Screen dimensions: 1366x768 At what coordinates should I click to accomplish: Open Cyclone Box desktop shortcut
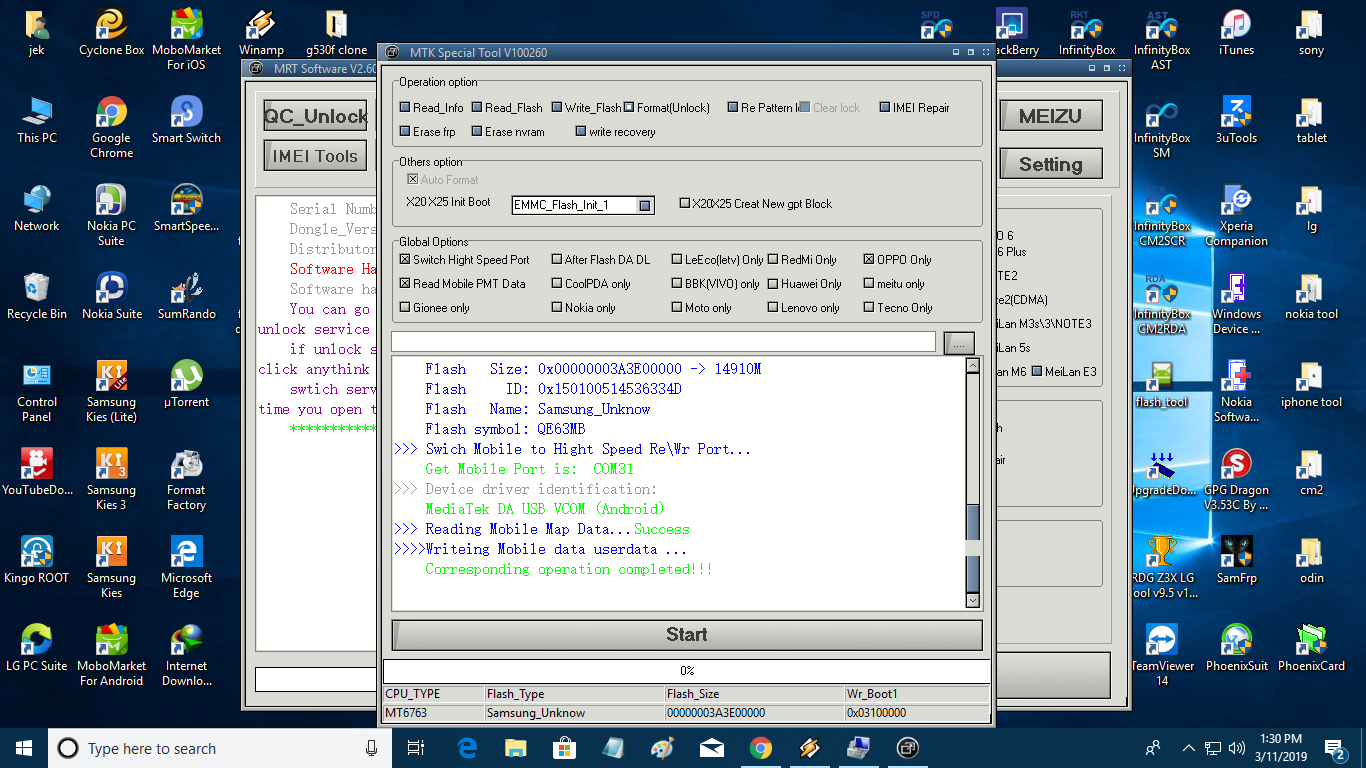[112, 33]
